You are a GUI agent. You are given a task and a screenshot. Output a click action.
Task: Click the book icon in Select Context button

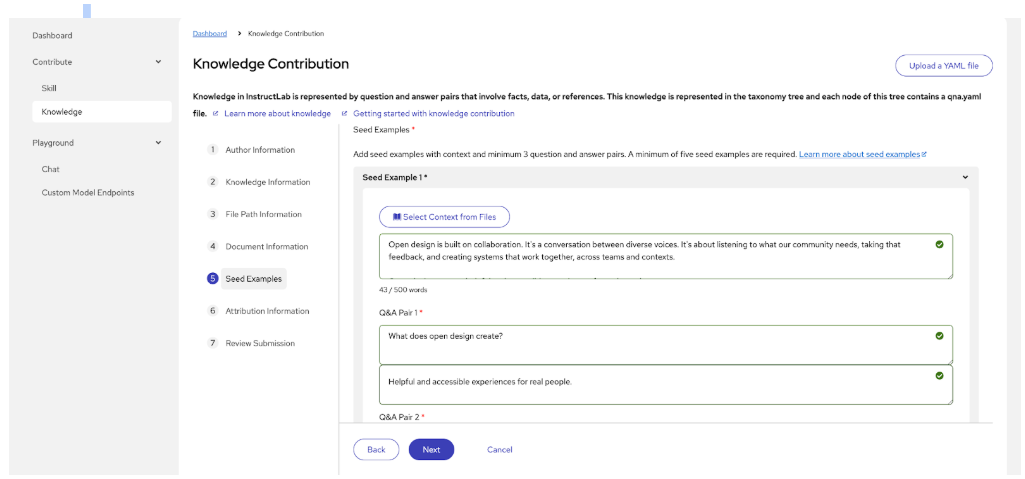click(396, 217)
